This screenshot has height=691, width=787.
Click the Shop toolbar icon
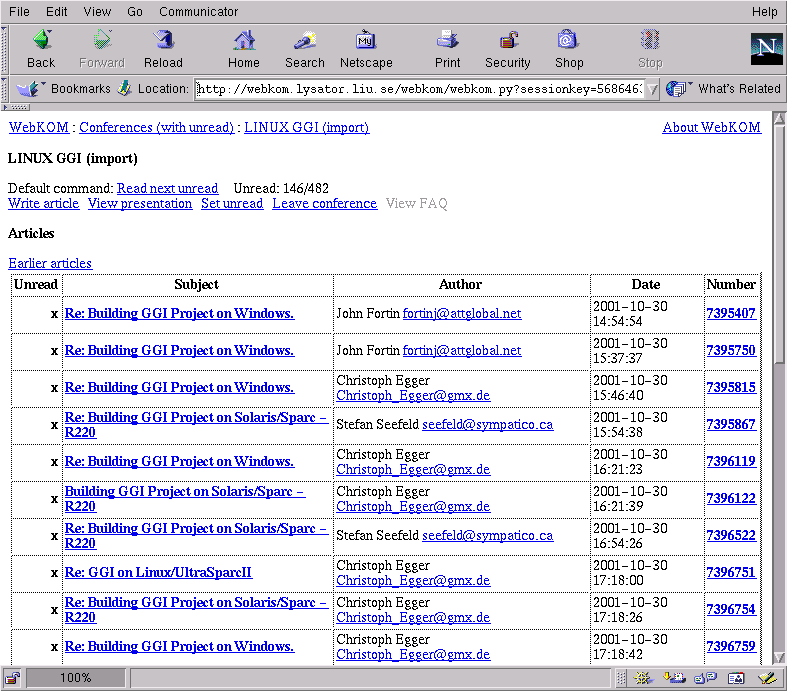point(569,49)
